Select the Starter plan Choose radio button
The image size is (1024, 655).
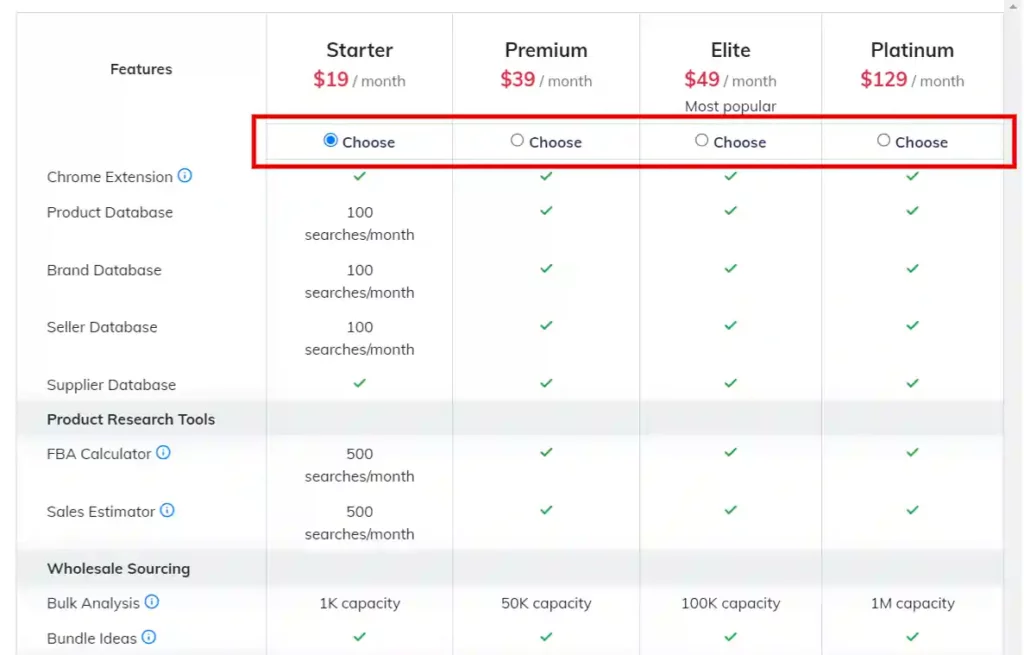(x=330, y=141)
